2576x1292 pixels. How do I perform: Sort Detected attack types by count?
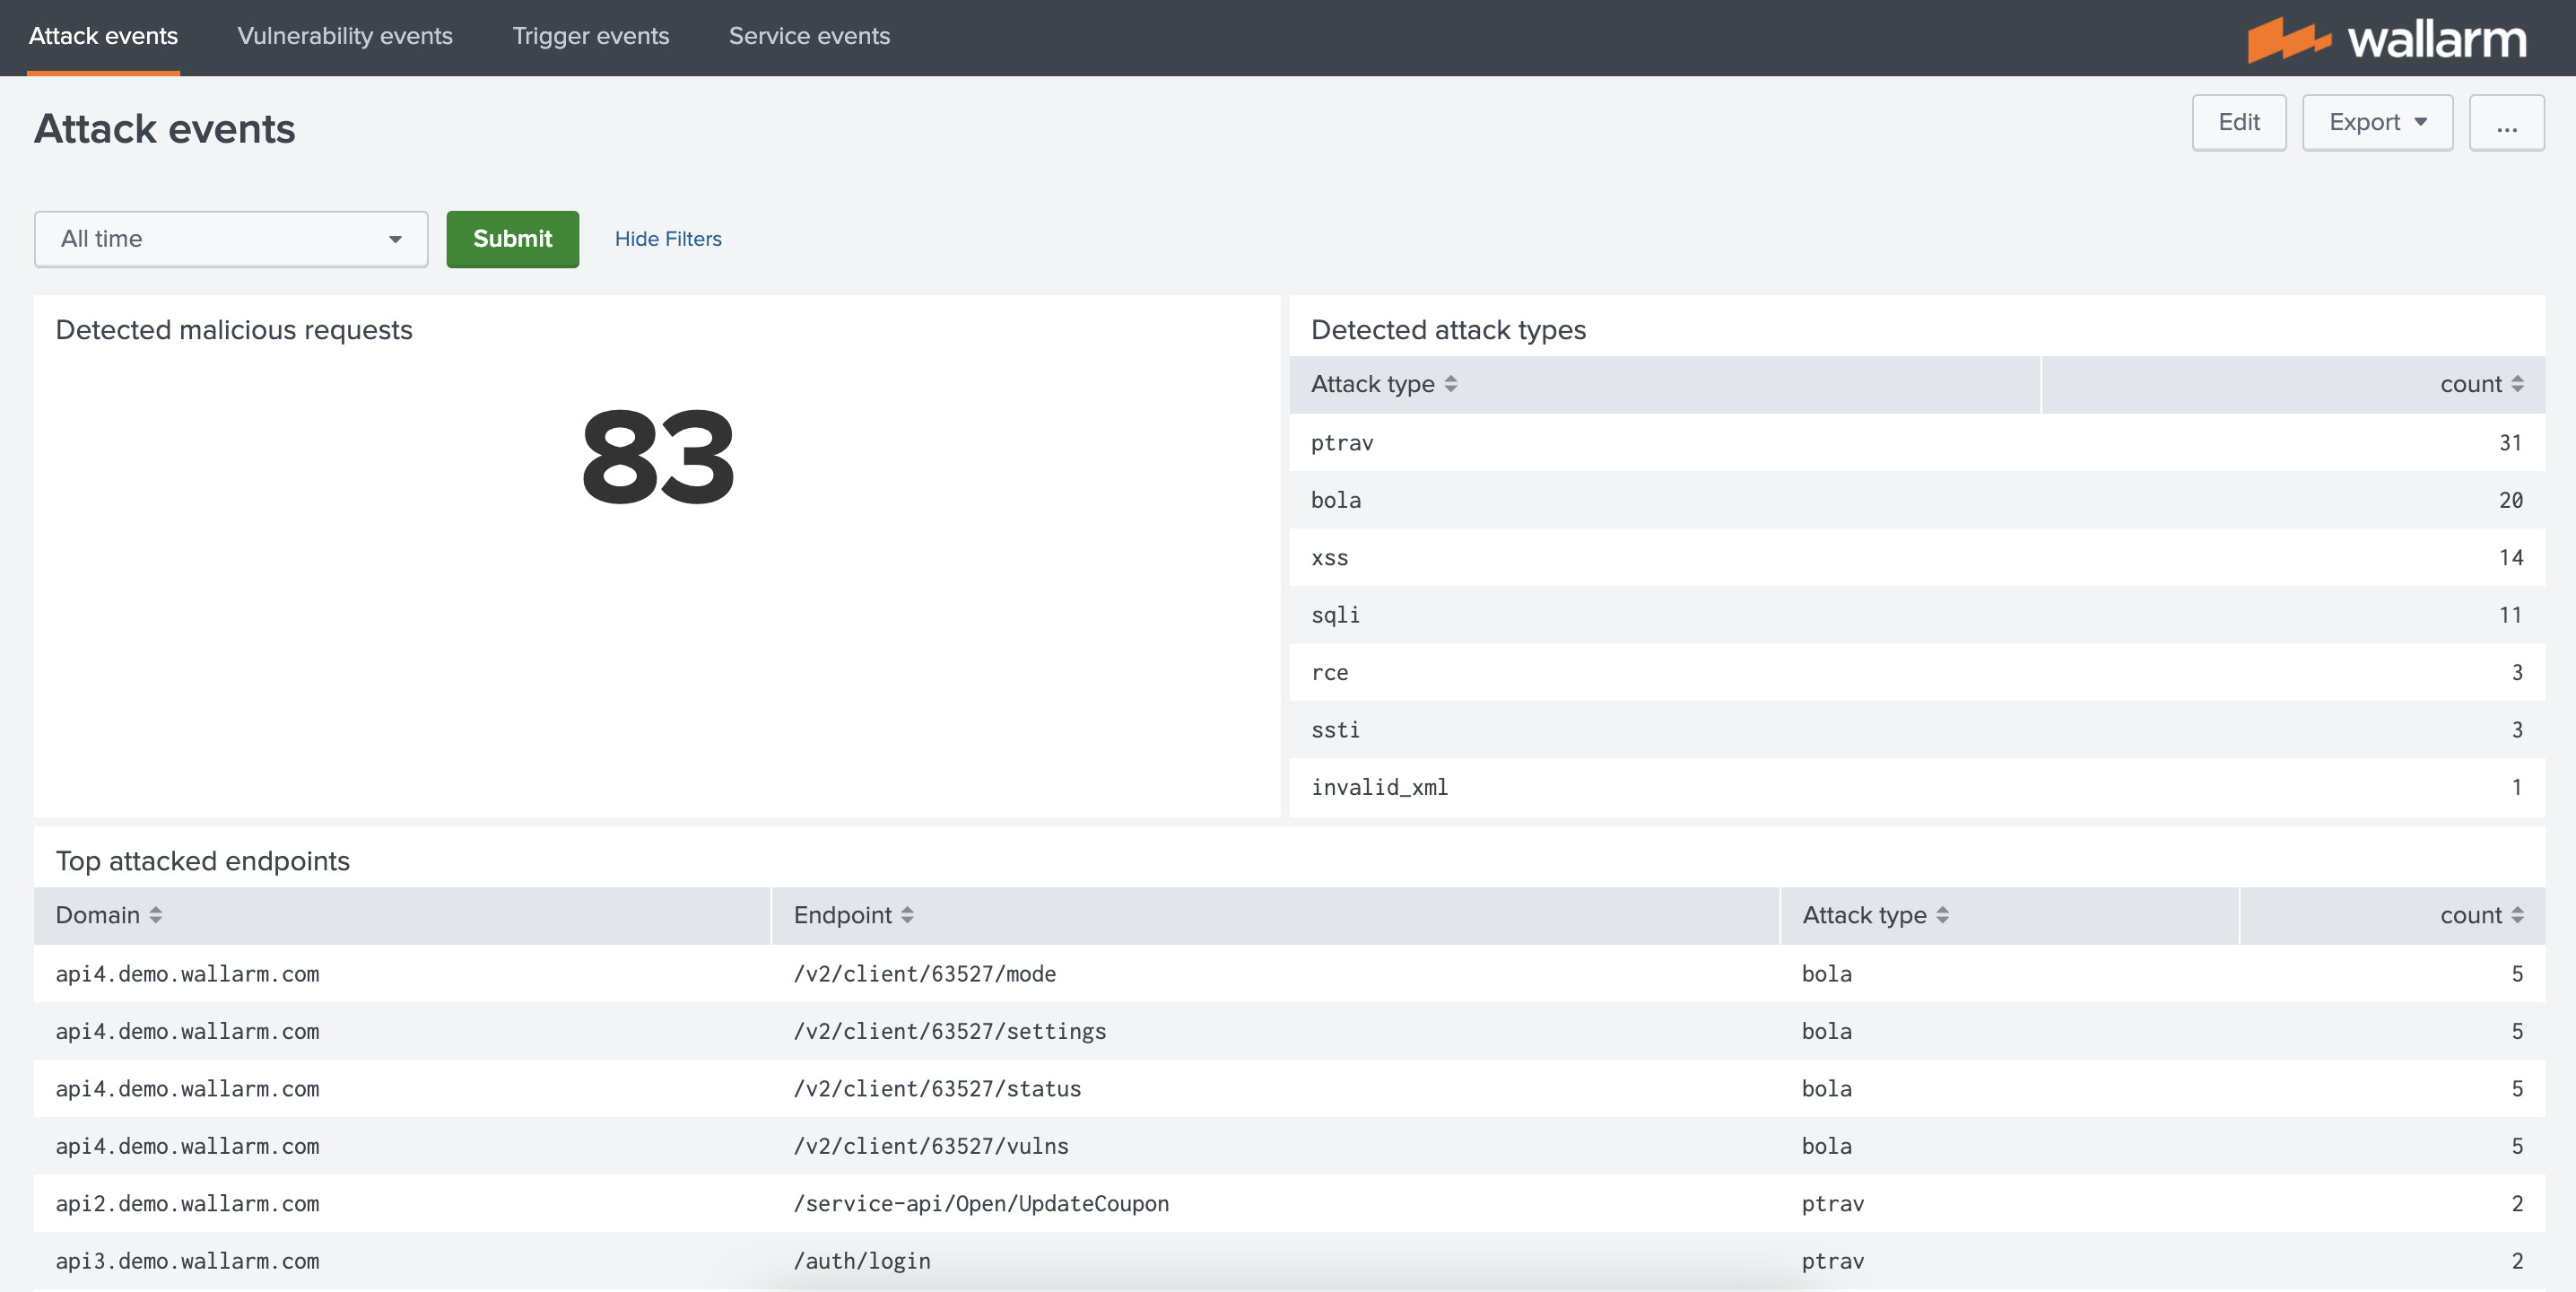tap(2481, 384)
